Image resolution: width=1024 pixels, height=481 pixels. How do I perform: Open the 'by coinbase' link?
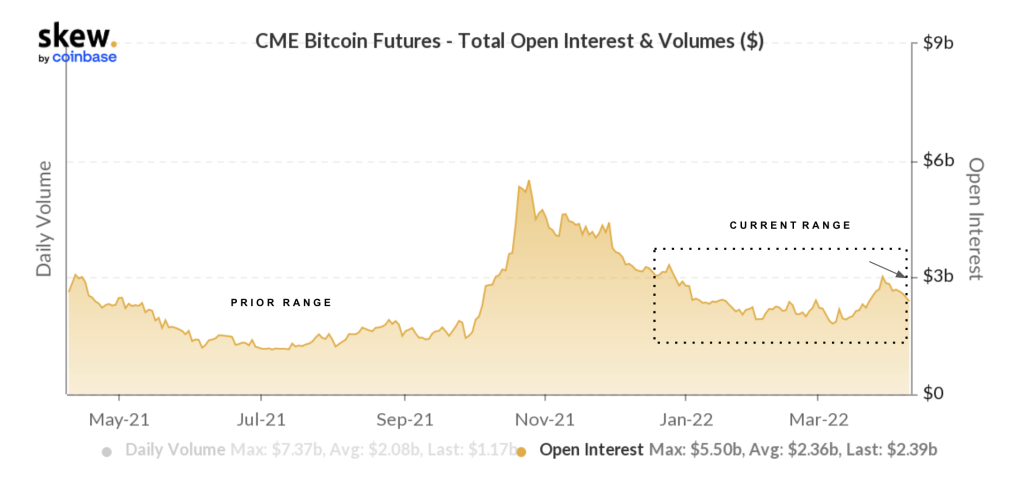tap(77, 57)
